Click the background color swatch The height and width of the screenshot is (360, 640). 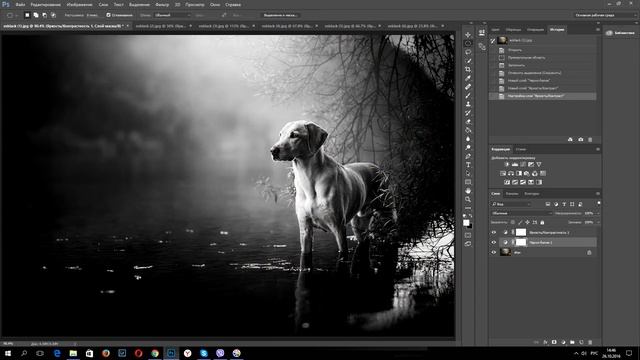[470, 225]
